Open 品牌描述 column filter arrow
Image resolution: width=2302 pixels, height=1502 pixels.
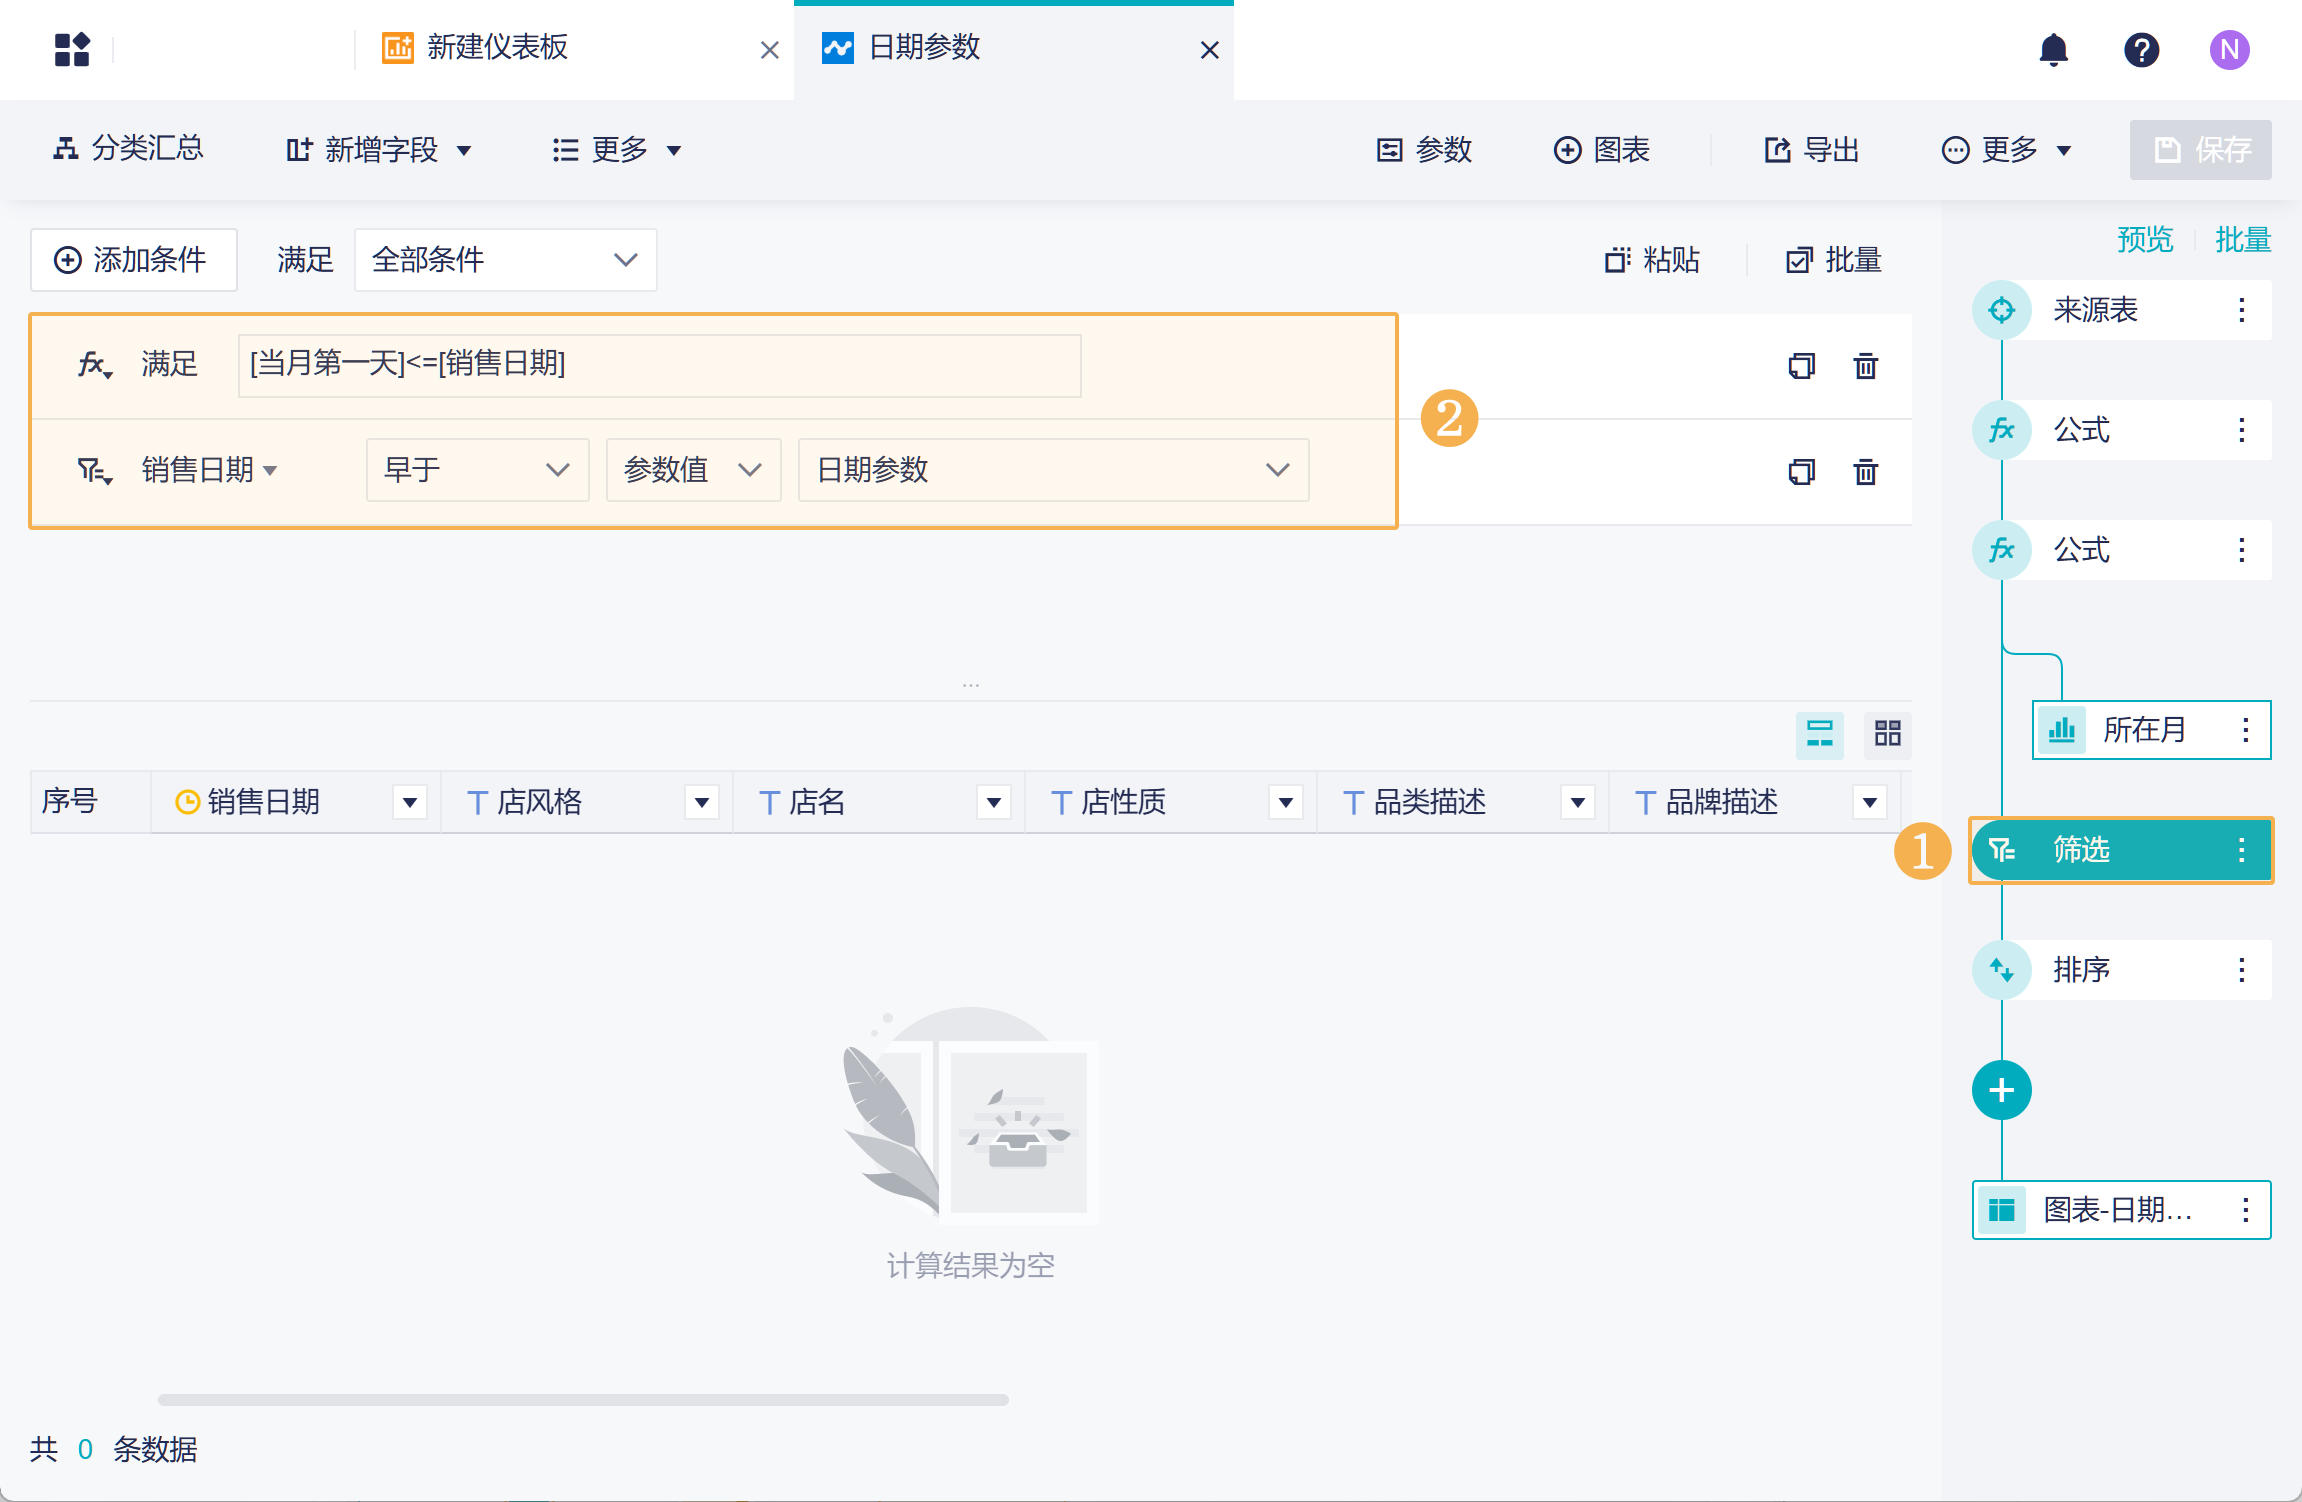[1869, 802]
